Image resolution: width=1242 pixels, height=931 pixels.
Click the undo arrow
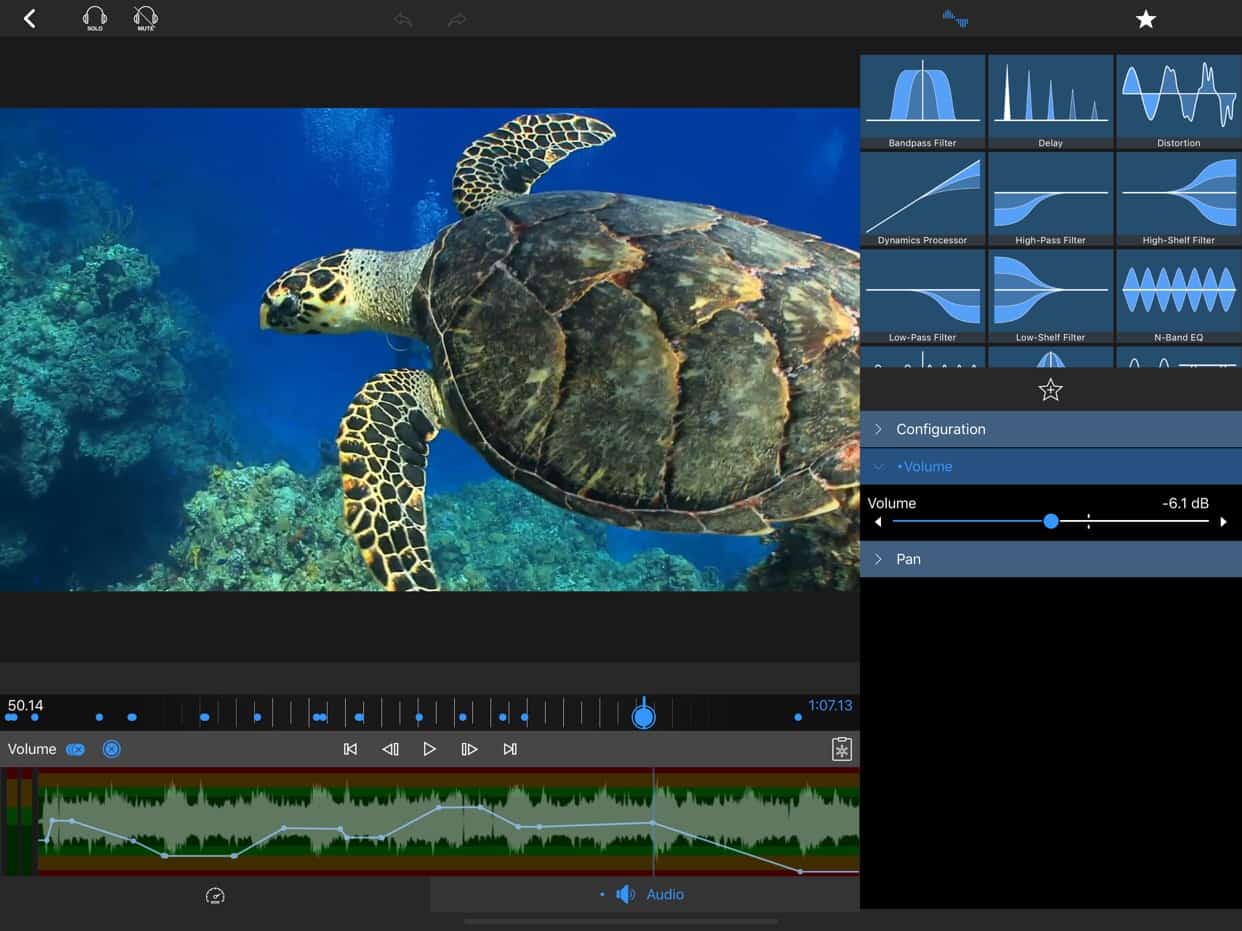403,19
